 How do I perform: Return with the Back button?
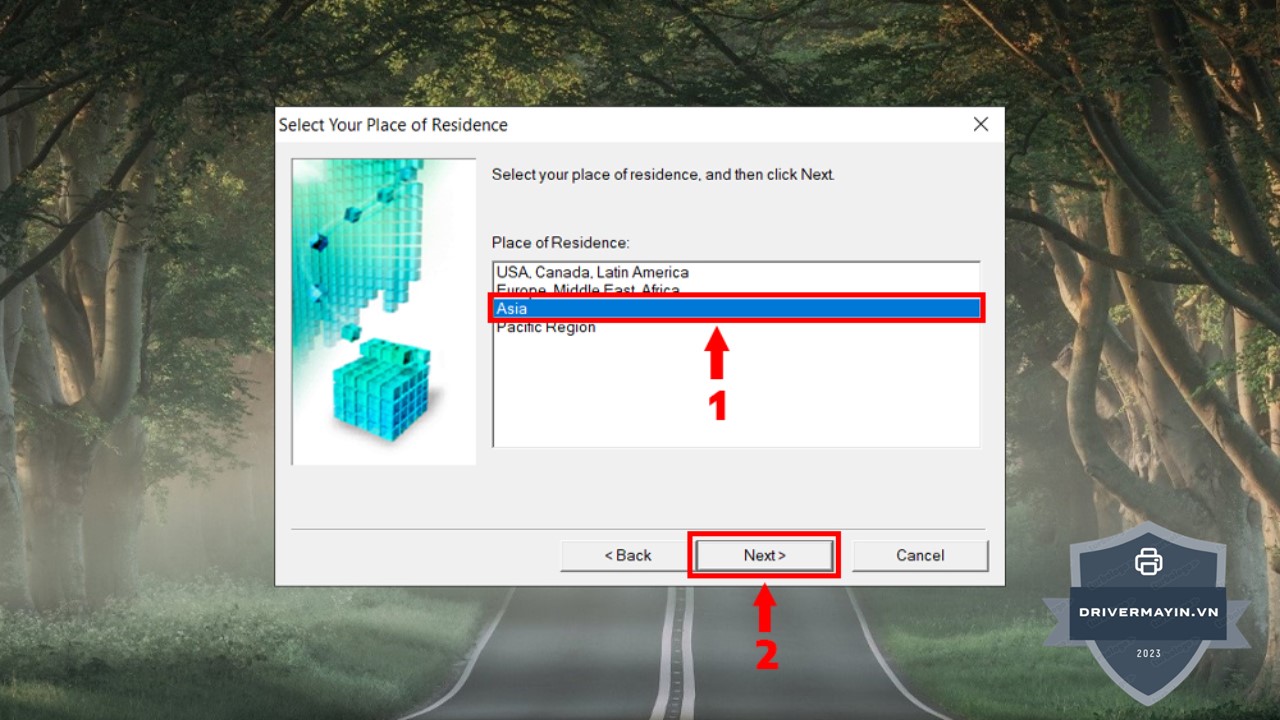[x=628, y=555]
